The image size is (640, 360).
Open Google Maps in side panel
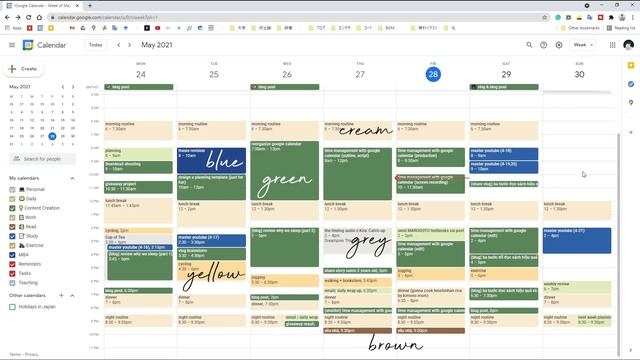click(631, 102)
